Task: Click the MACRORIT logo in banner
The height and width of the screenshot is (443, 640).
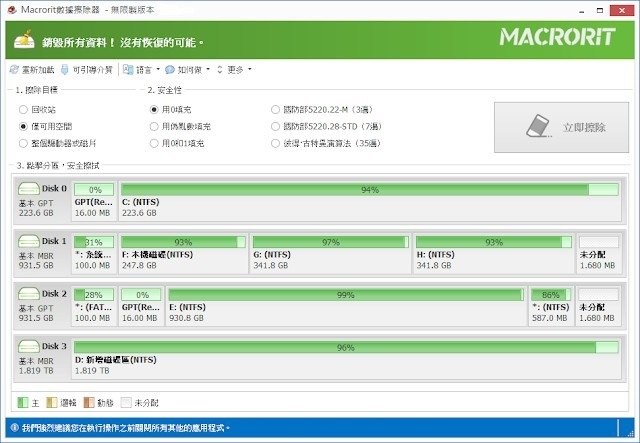Action: point(557,37)
